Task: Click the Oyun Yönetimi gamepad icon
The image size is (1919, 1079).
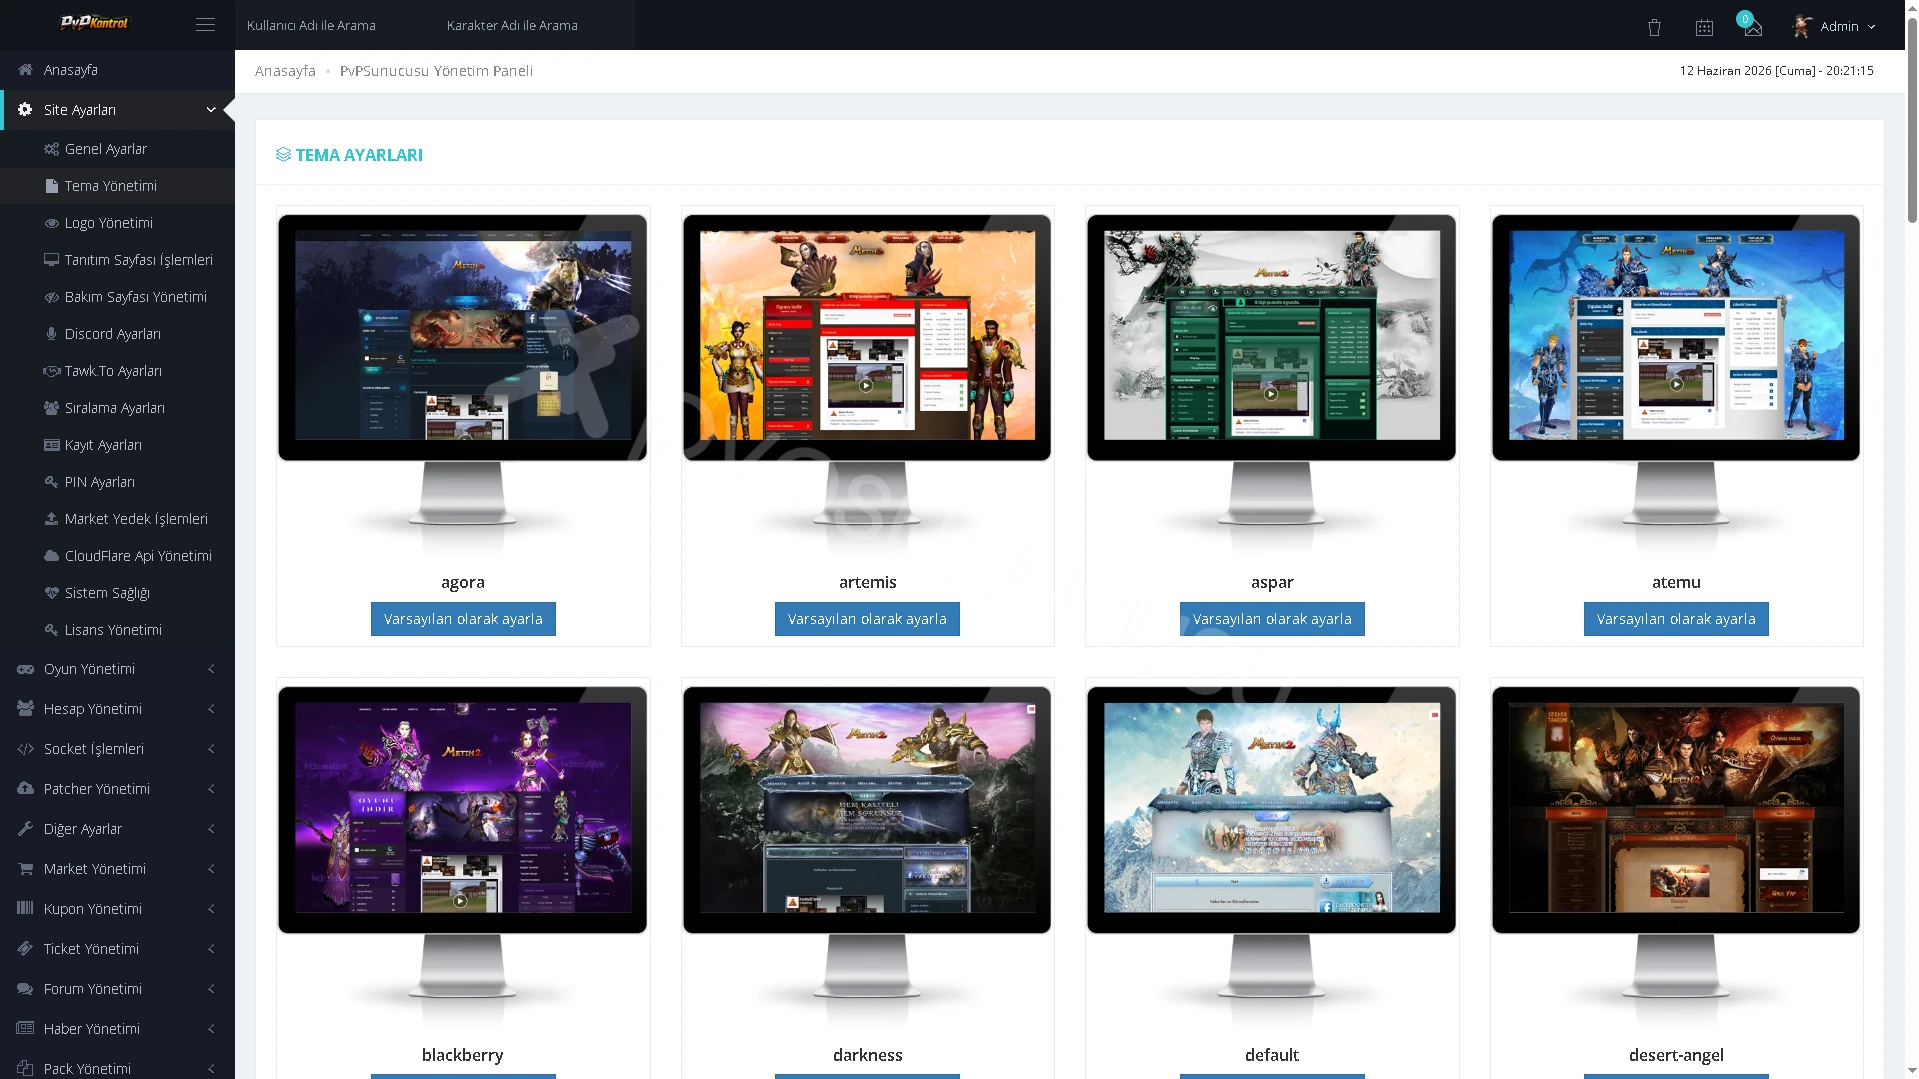Action: (x=25, y=669)
